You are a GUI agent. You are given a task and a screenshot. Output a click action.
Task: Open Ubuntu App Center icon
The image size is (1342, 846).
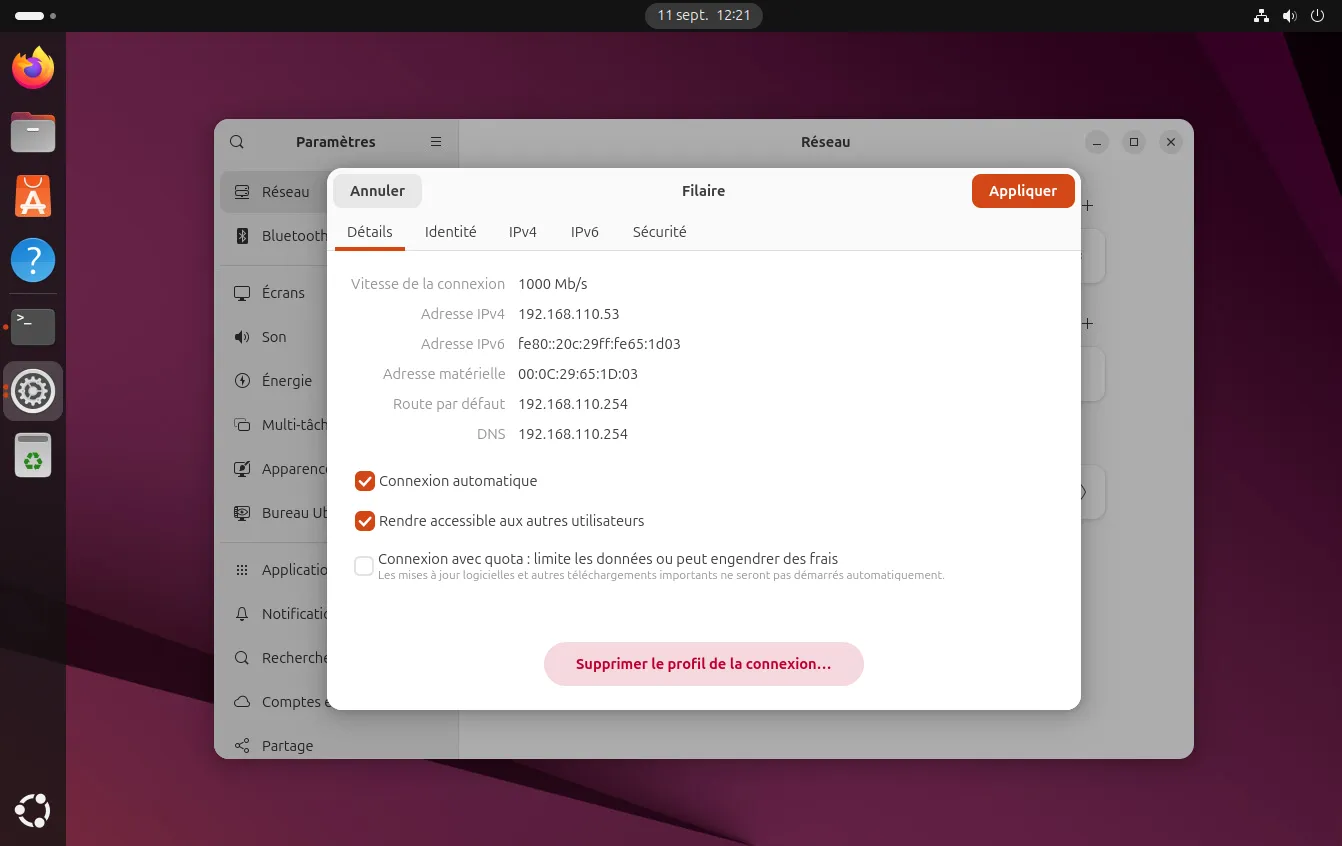[x=33, y=197]
